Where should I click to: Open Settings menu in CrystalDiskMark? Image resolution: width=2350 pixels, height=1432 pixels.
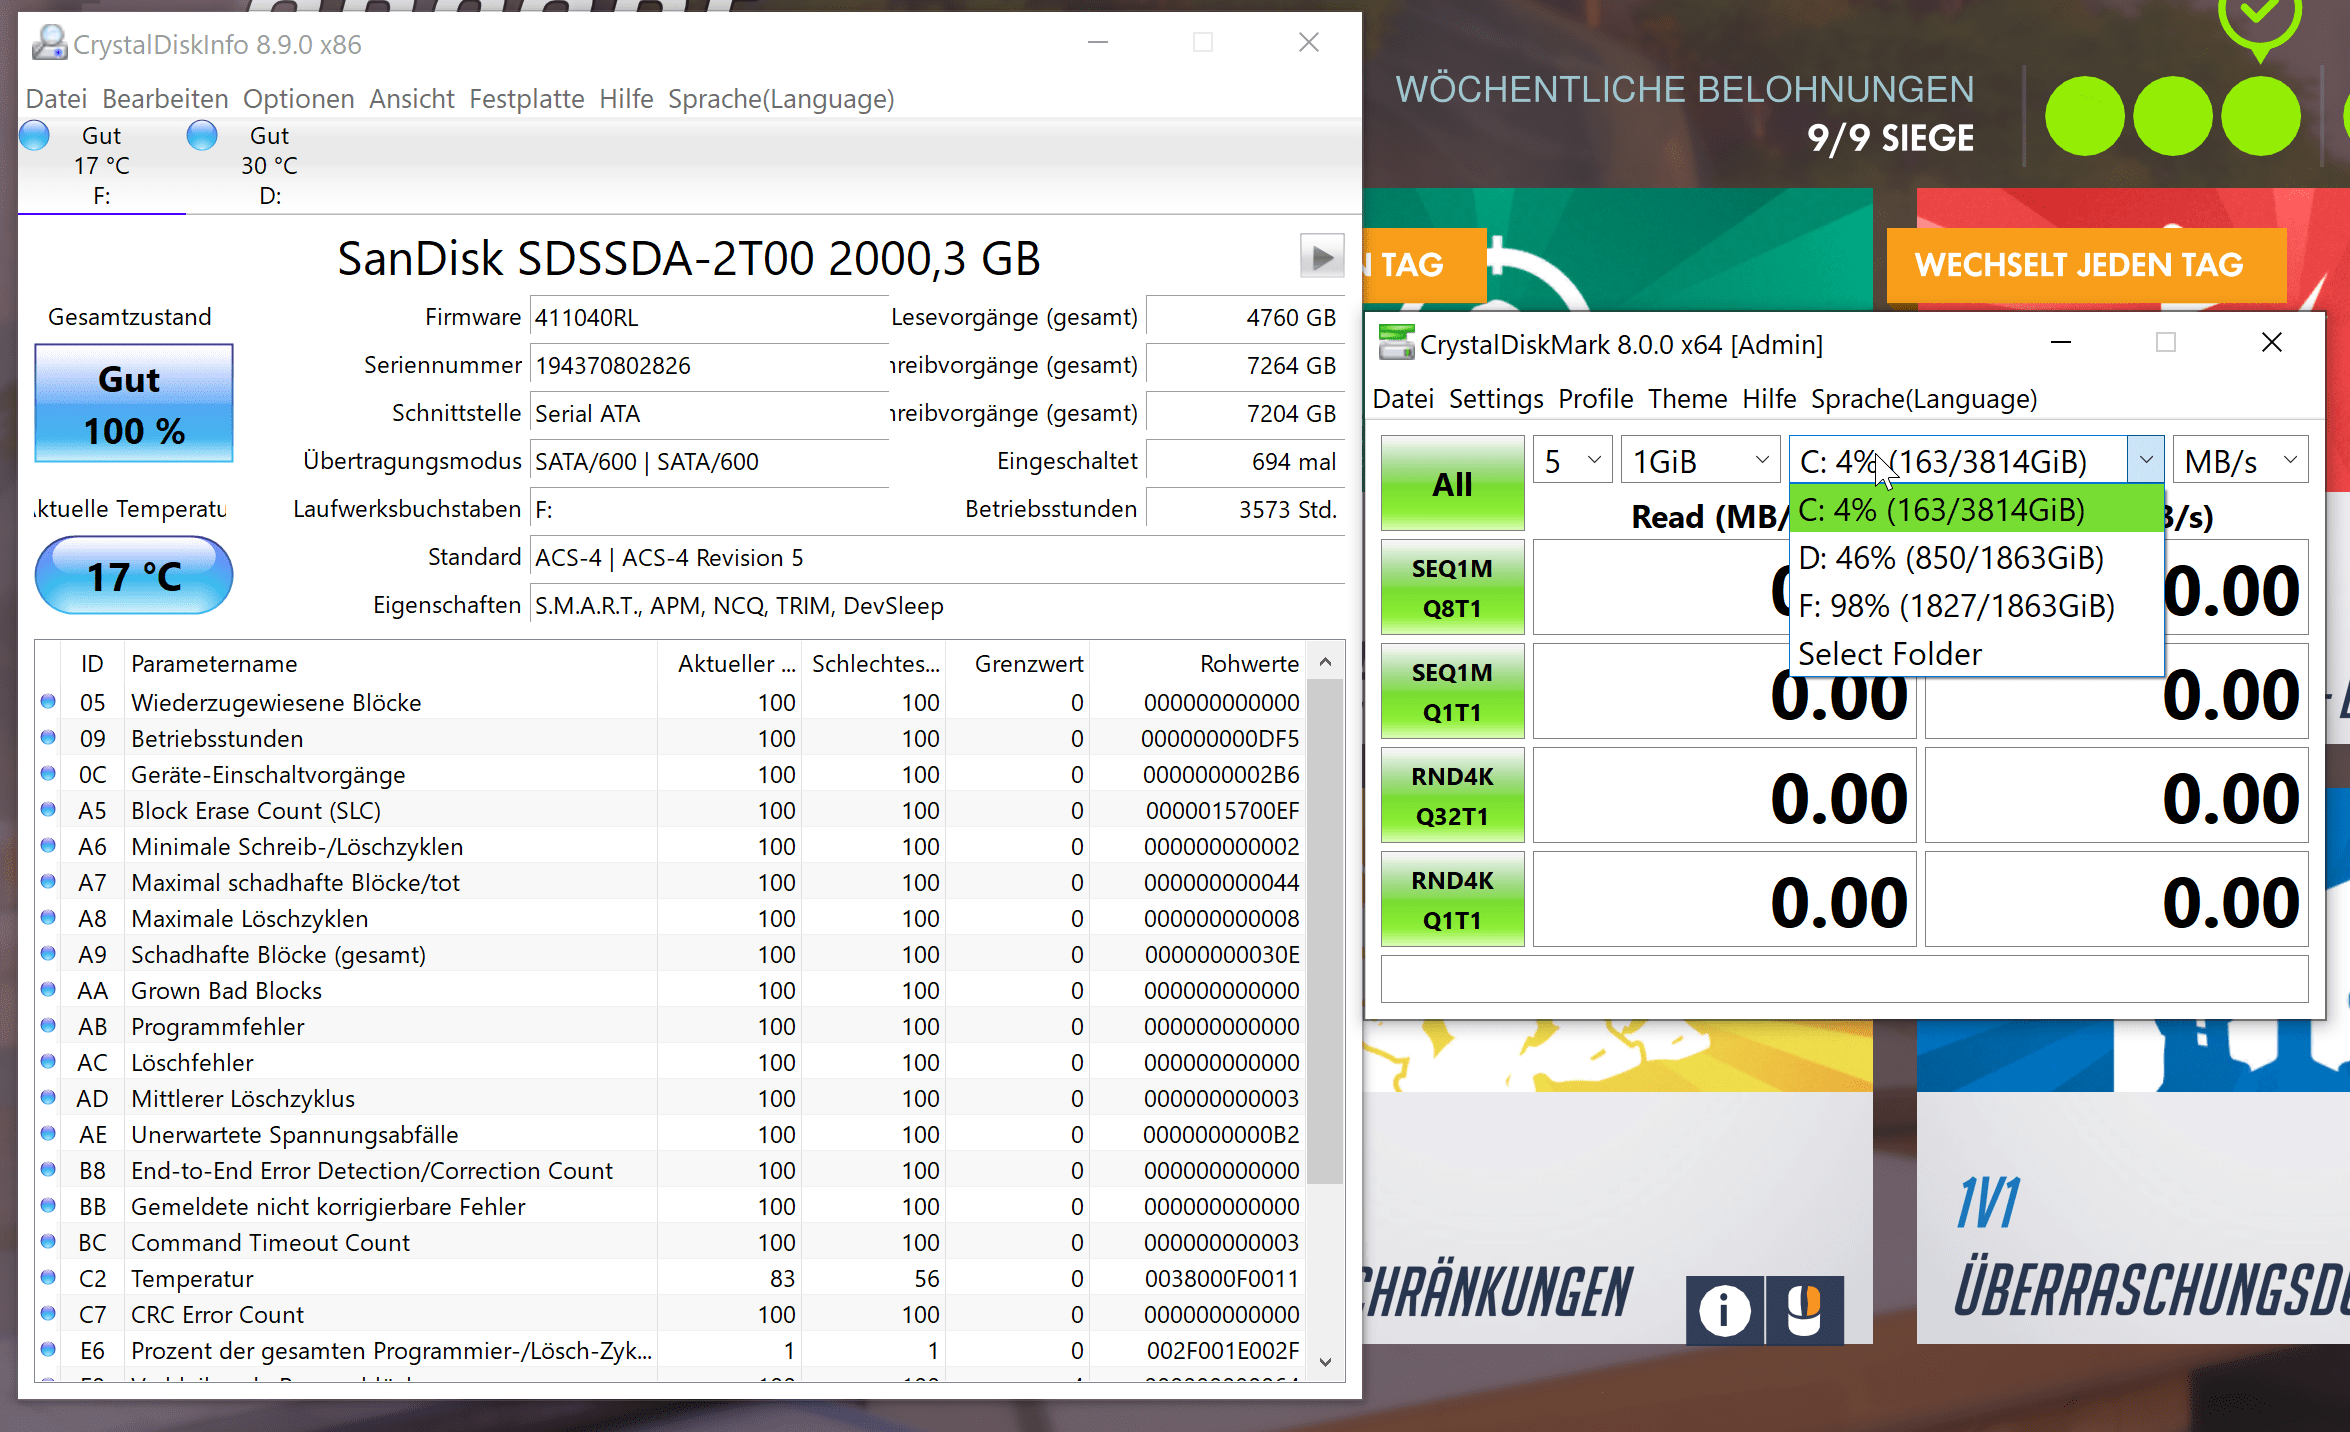(x=1496, y=399)
